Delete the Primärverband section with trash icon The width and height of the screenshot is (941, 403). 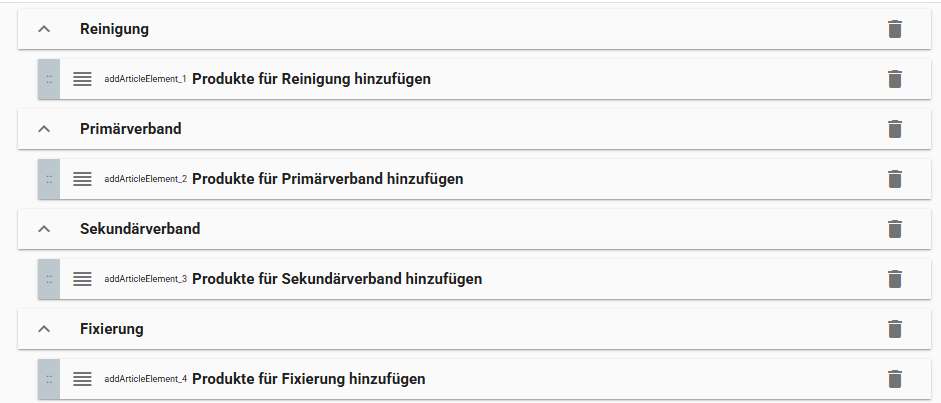click(895, 129)
